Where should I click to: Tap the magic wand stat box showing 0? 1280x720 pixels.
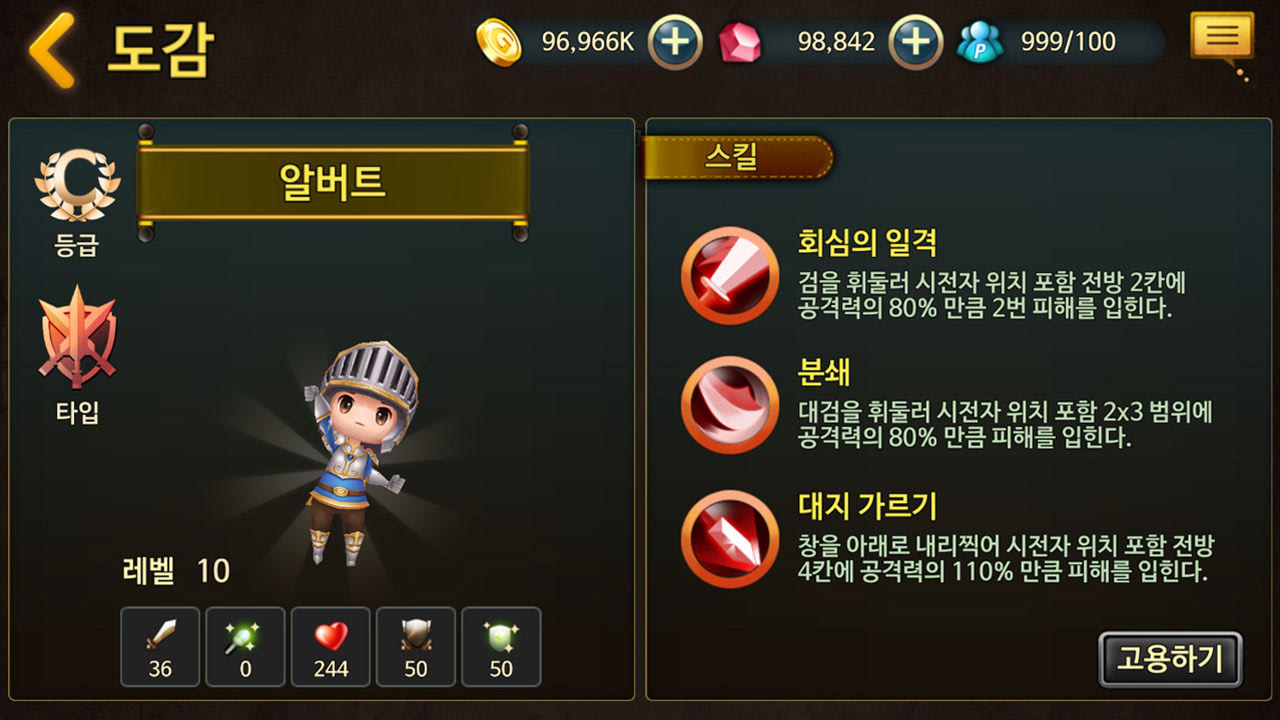pos(246,647)
